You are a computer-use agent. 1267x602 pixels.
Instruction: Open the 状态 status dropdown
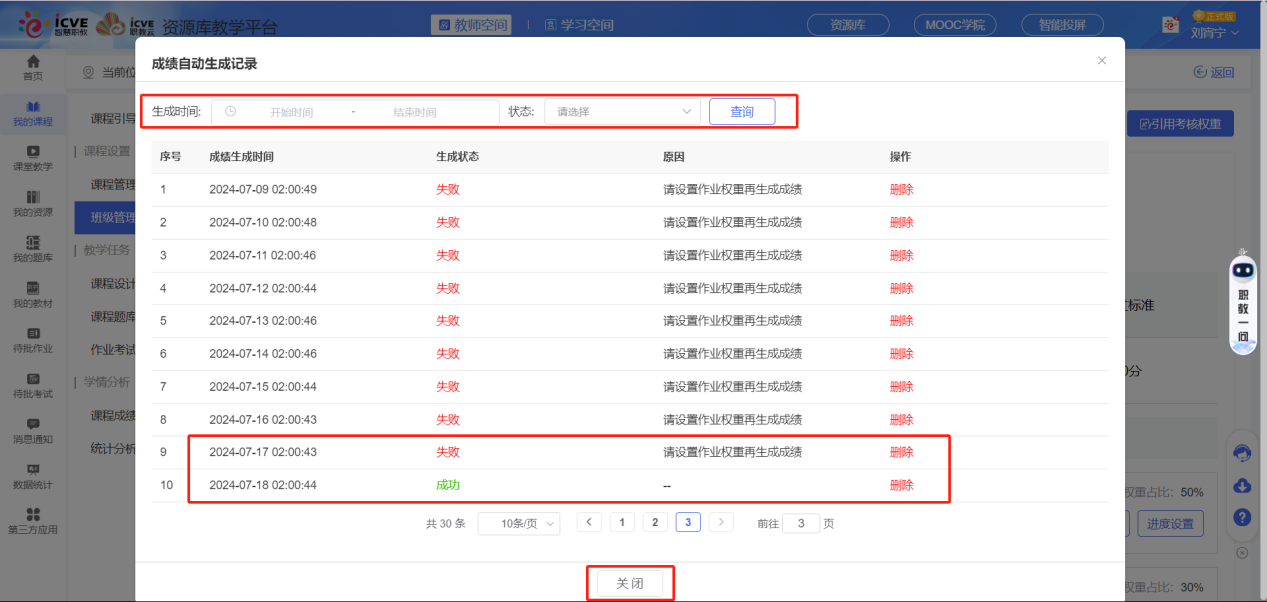pos(620,112)
